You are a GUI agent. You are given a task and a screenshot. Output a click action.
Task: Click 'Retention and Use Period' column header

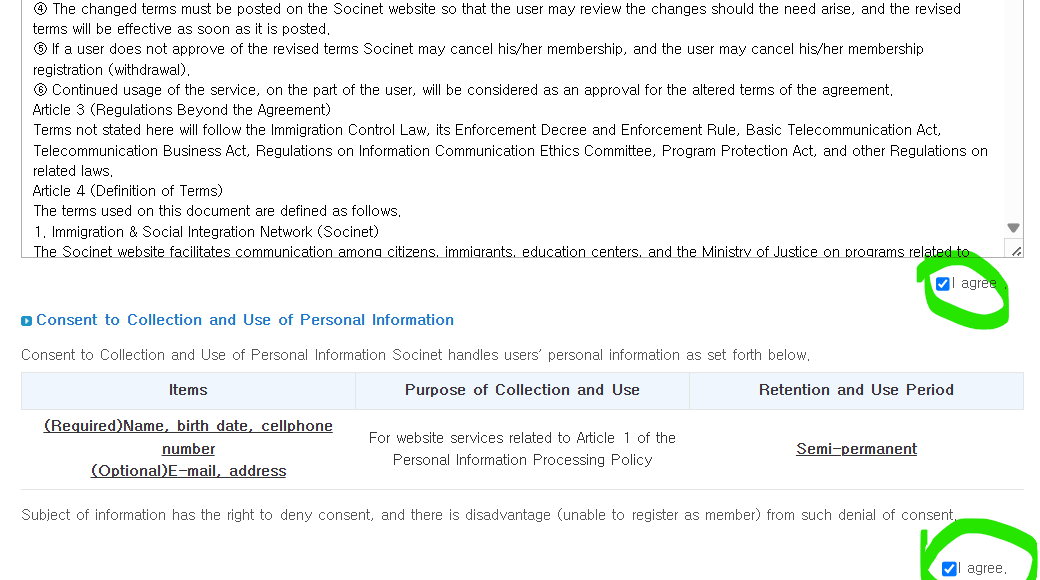(856, 390)
